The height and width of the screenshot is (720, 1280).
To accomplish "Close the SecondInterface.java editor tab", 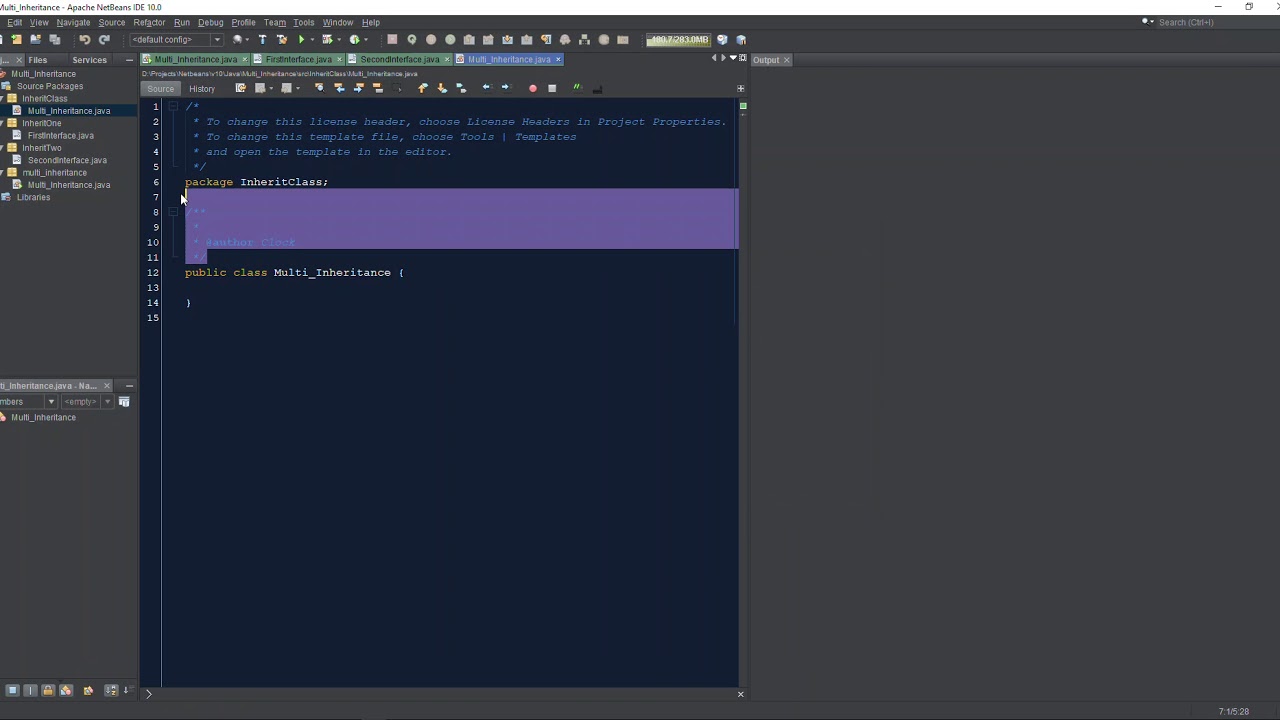I will 448,59.
